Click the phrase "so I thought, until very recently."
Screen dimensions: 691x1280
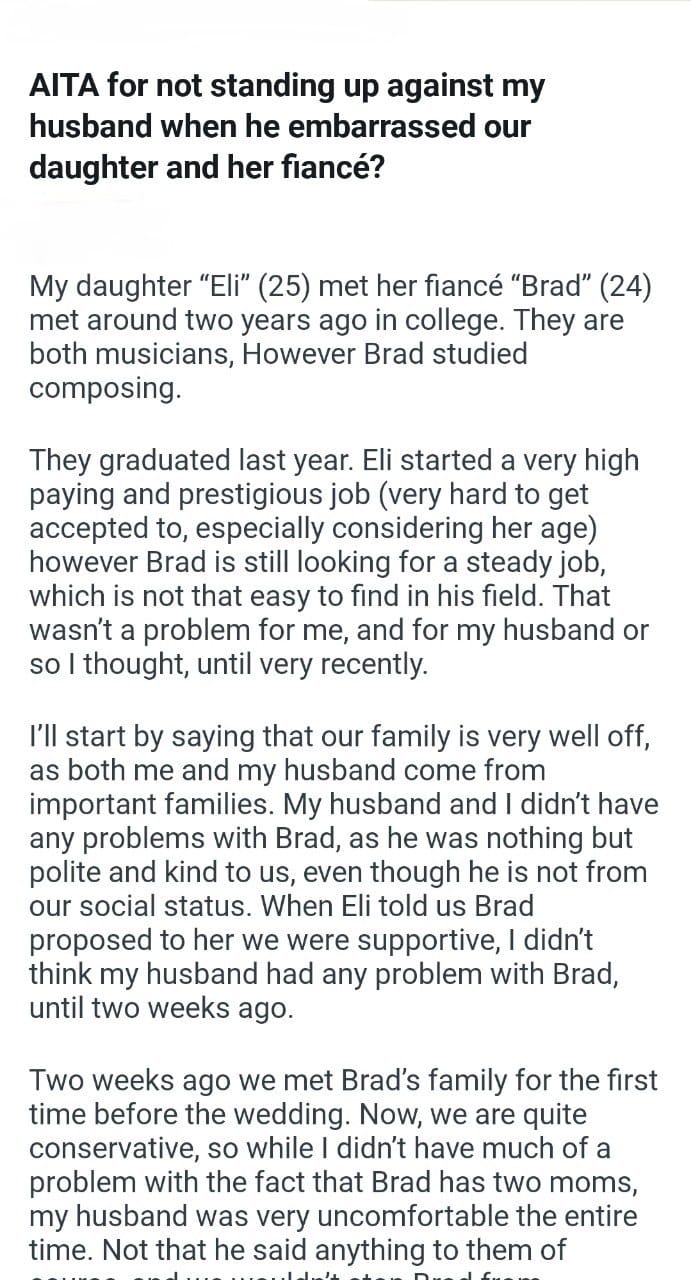(228, 665)
